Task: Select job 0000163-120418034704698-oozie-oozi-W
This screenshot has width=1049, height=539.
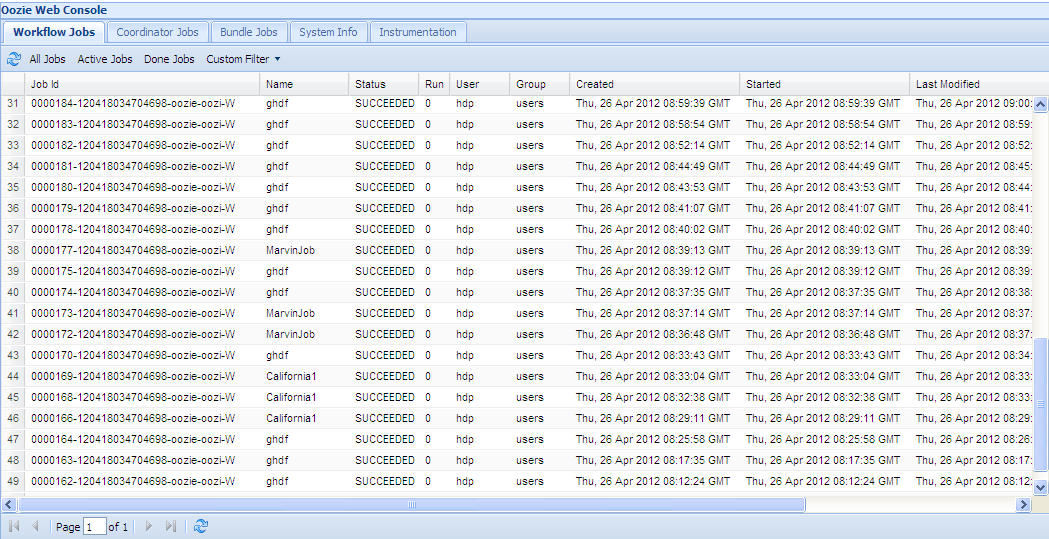Action: tap(133, 460)
